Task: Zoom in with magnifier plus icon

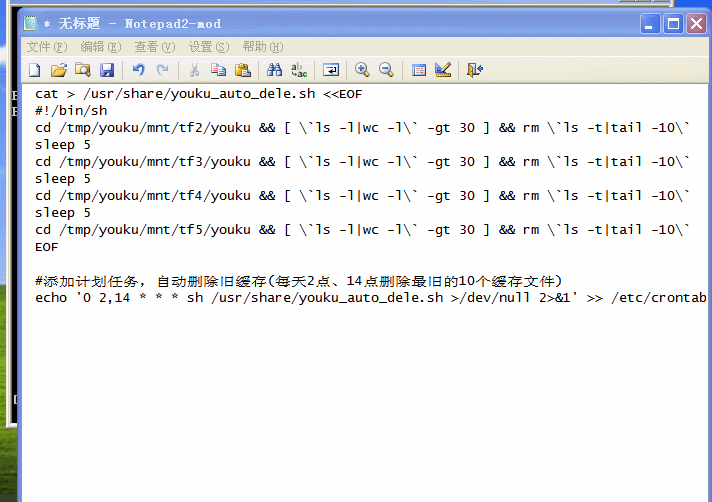Action: [362, 70]
